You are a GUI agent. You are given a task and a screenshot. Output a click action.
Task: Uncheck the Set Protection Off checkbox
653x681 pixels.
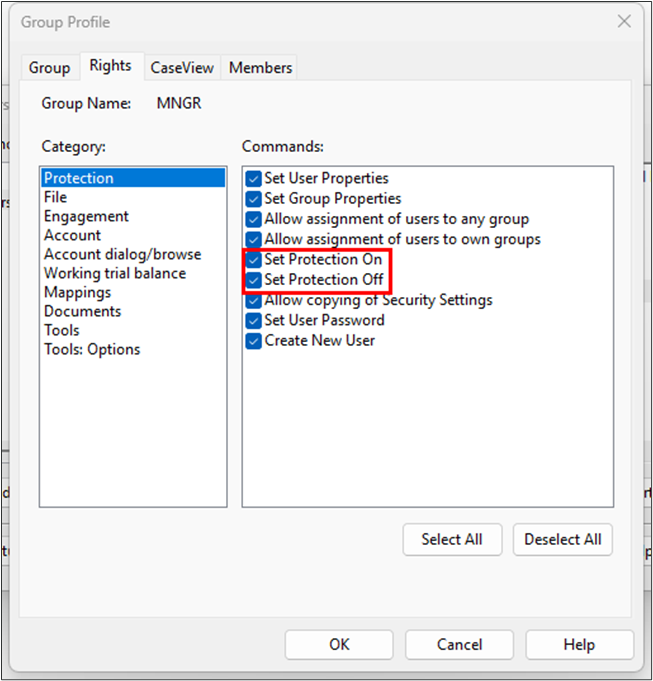pos(254,280)
